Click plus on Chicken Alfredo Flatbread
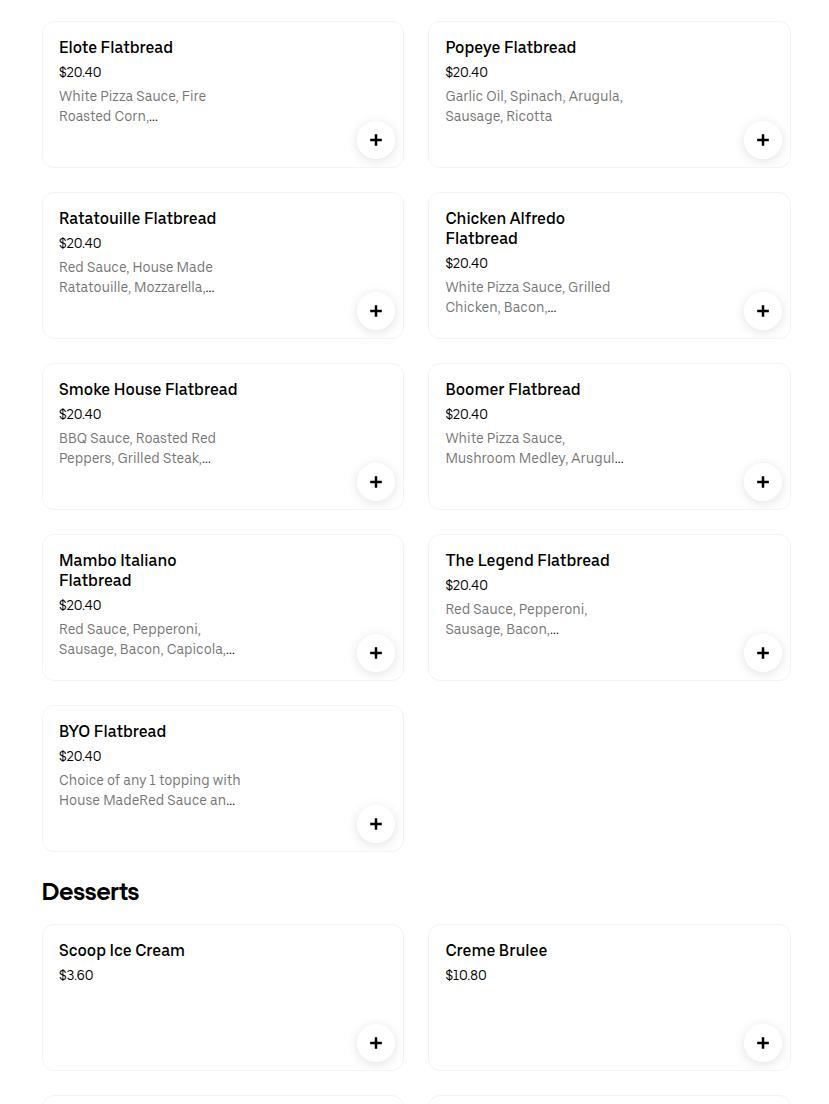 point(762,311)
